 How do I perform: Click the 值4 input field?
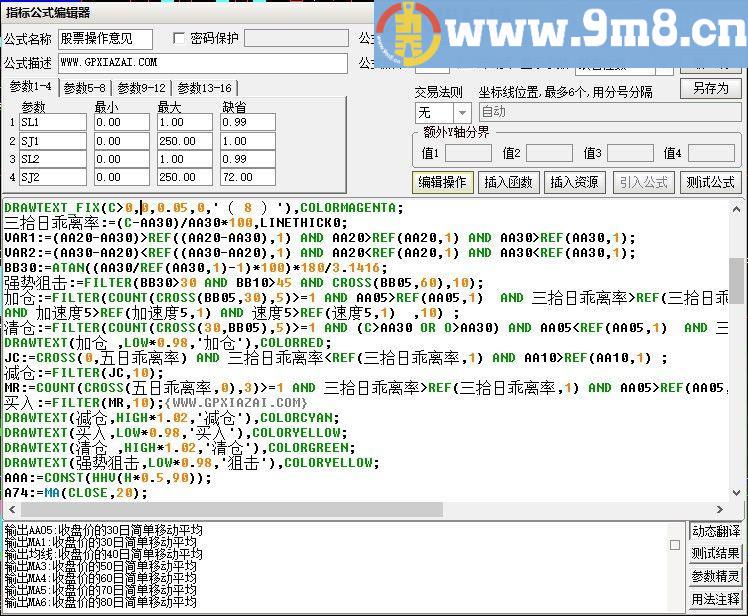[x=711, y=153]
